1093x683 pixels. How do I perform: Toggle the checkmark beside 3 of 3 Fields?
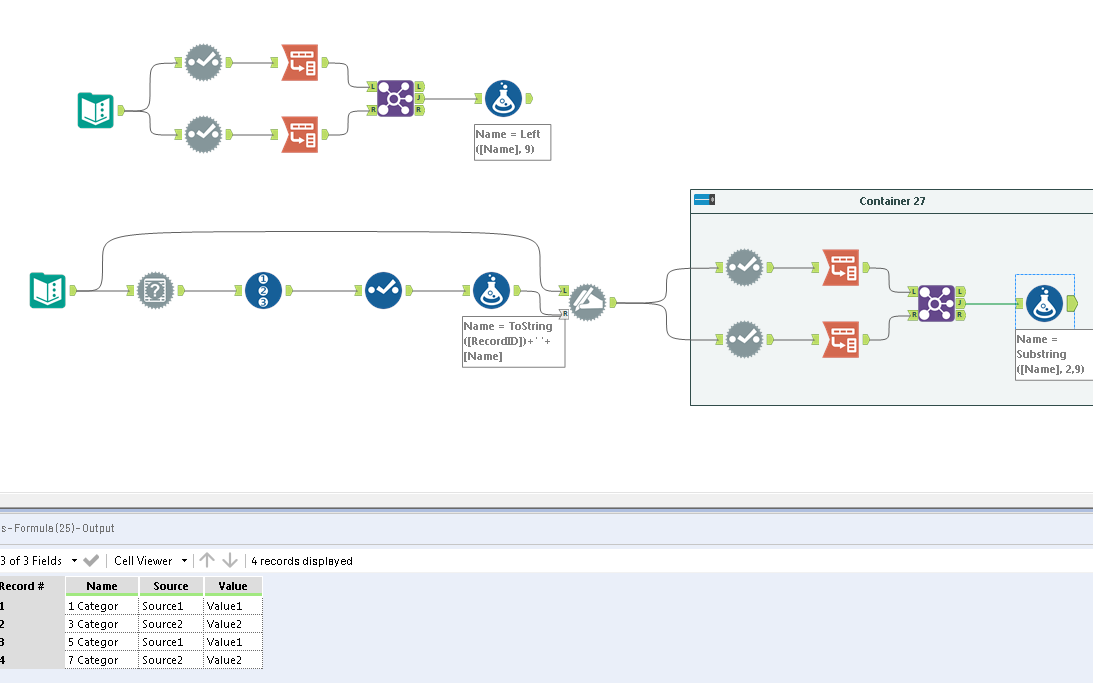click(x=91, y=561)
